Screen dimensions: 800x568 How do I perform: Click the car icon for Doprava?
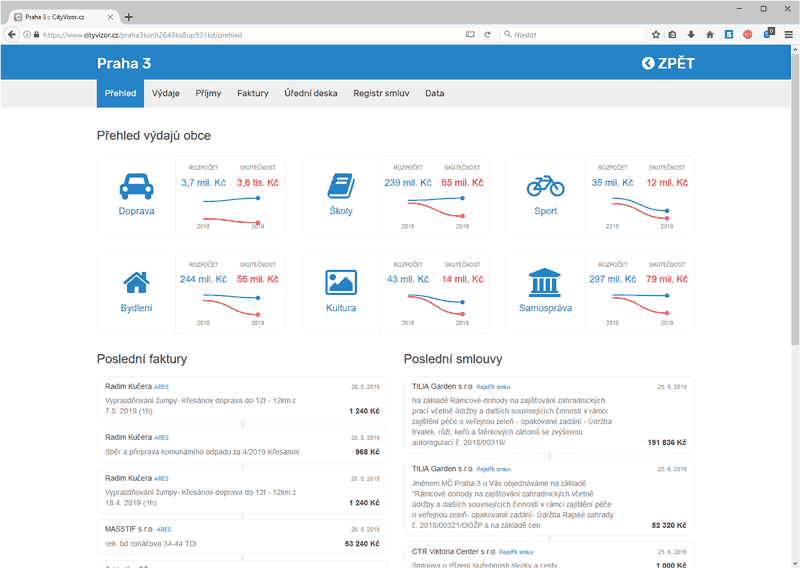click(136, 186)
